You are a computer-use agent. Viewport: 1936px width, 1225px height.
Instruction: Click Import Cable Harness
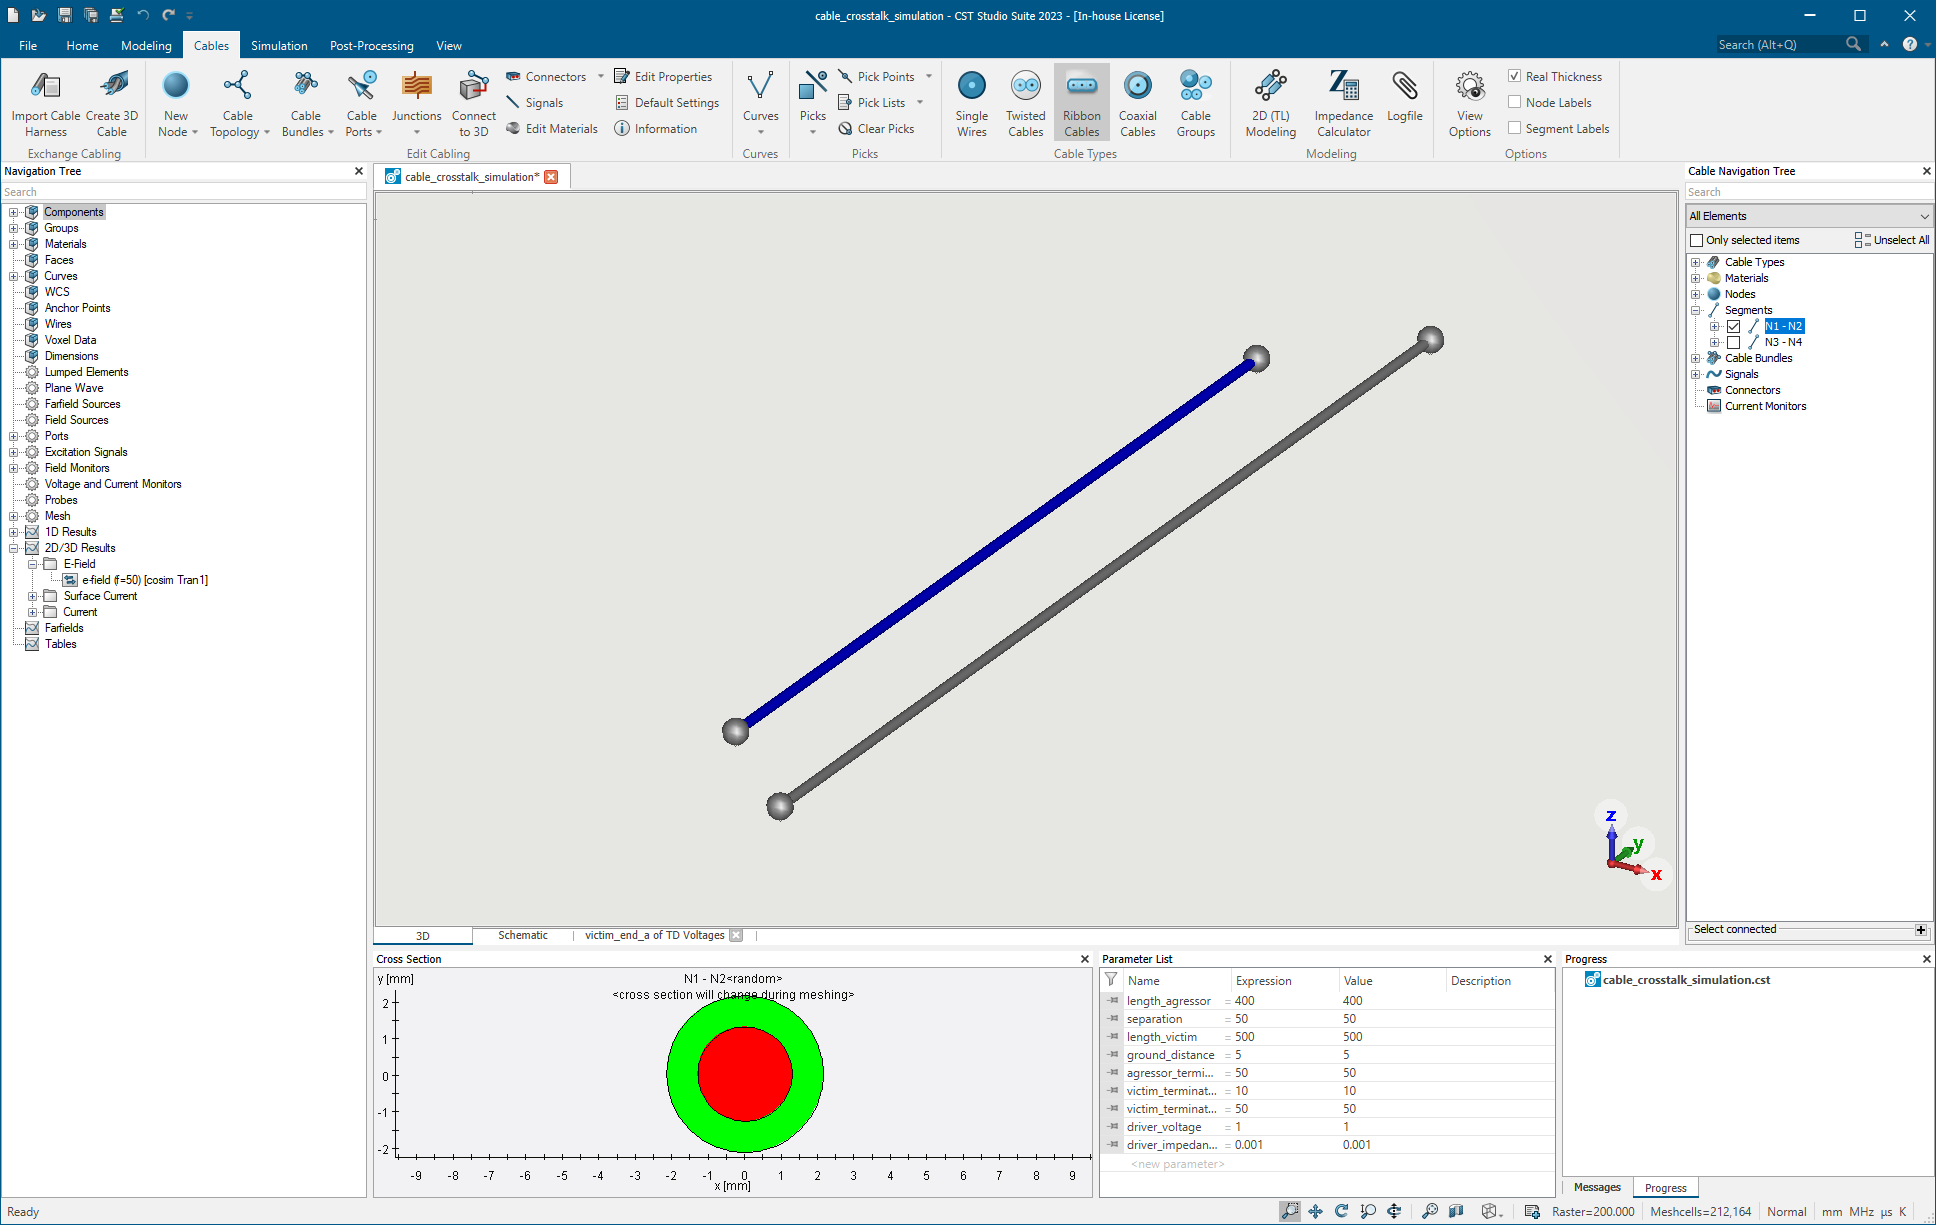(45, 101)
